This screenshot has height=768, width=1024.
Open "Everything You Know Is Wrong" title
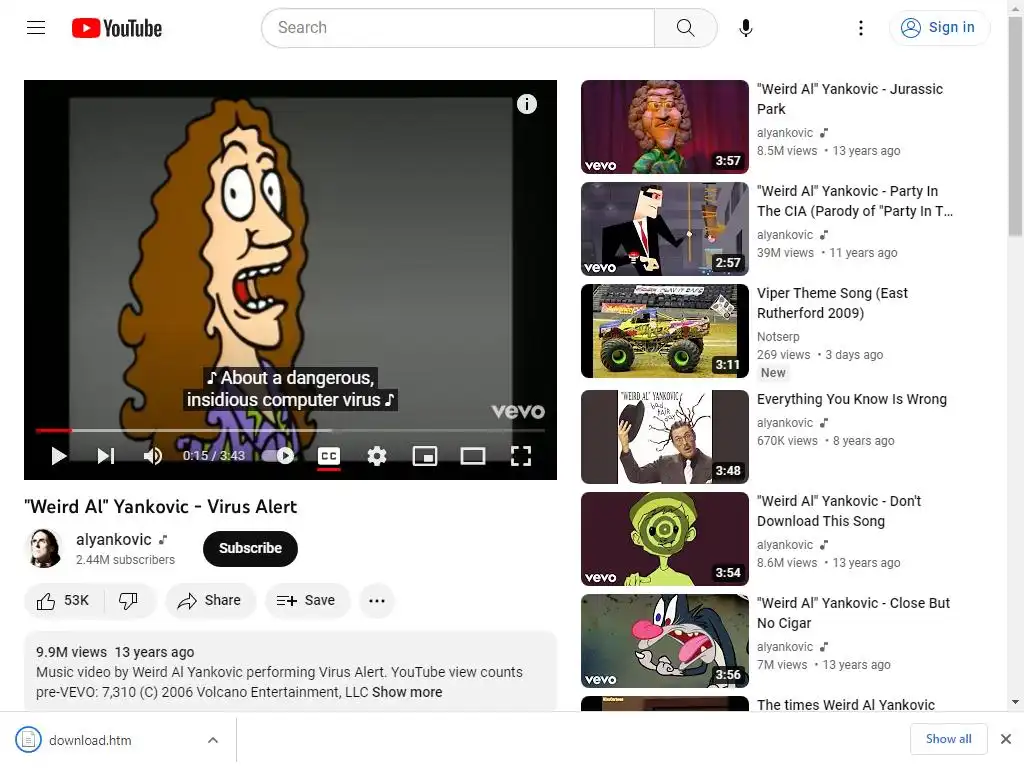(x=852, y=399)
